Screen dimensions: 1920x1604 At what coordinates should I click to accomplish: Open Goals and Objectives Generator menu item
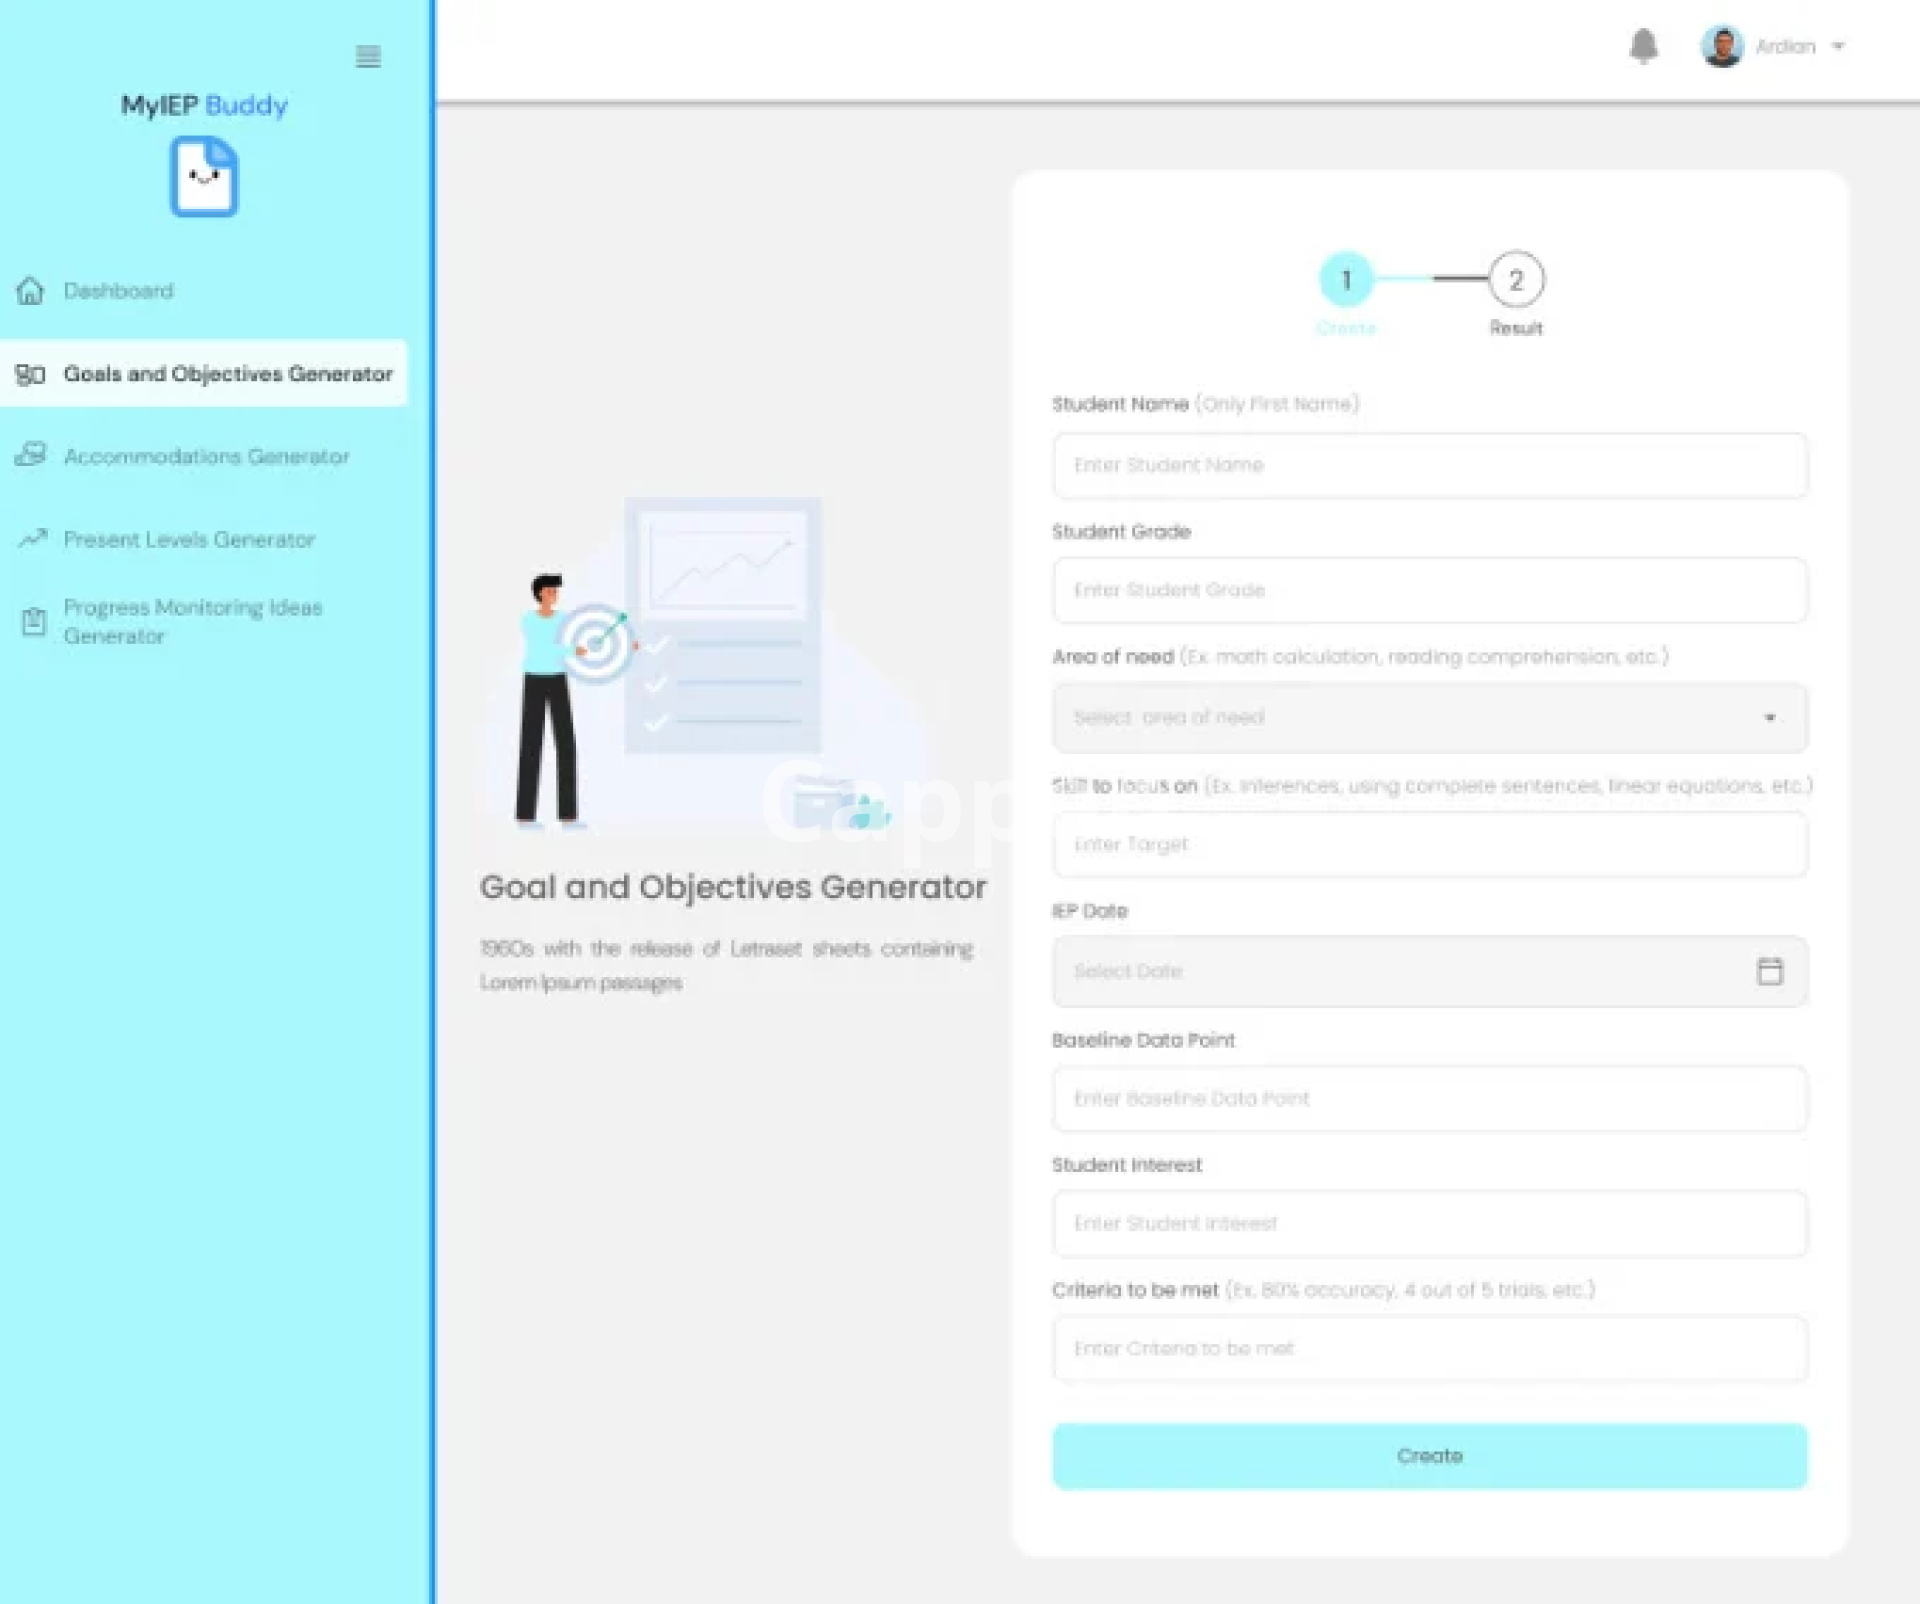(227, 374)
